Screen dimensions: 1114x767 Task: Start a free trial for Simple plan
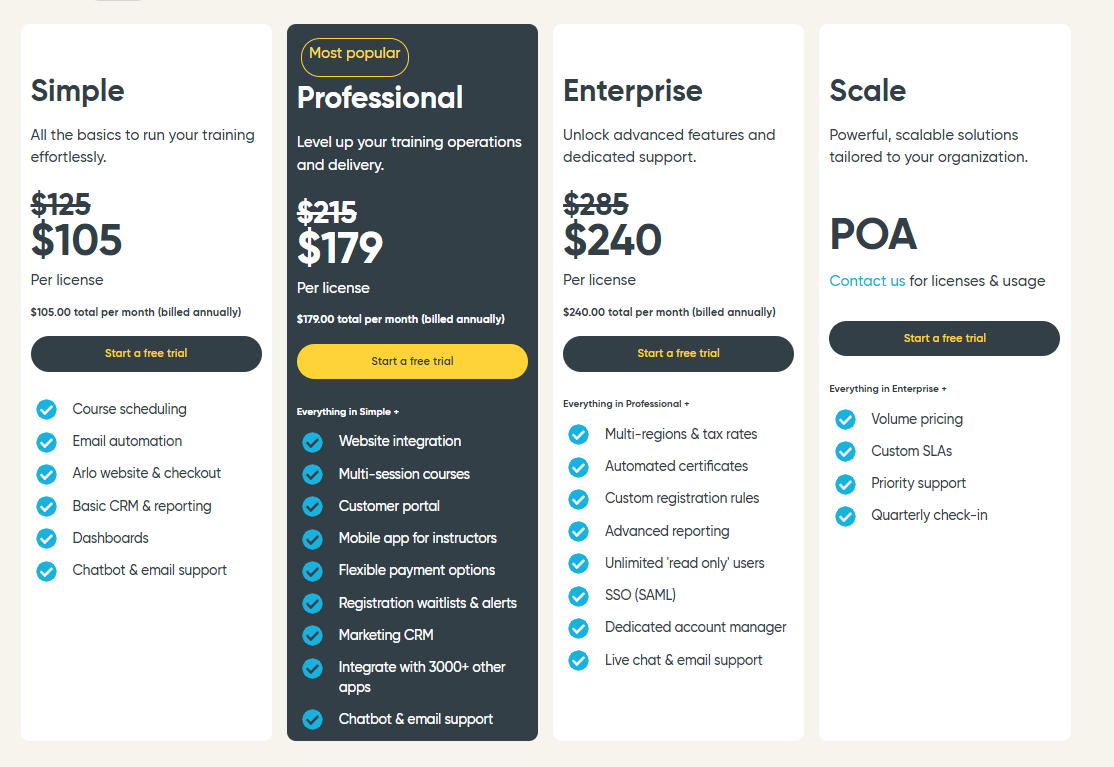point(146,353)
